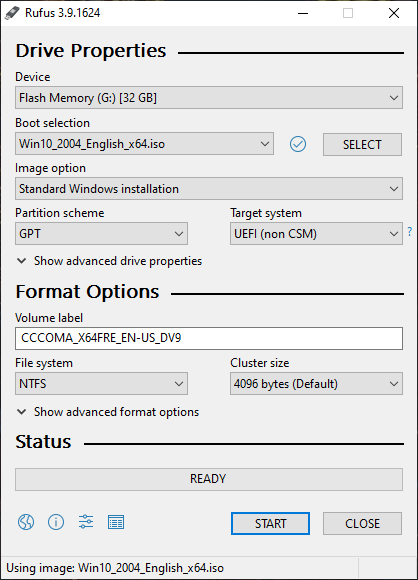Click the Target system help question mark
This screenshot has width=418, height=580.
[409, 232]
